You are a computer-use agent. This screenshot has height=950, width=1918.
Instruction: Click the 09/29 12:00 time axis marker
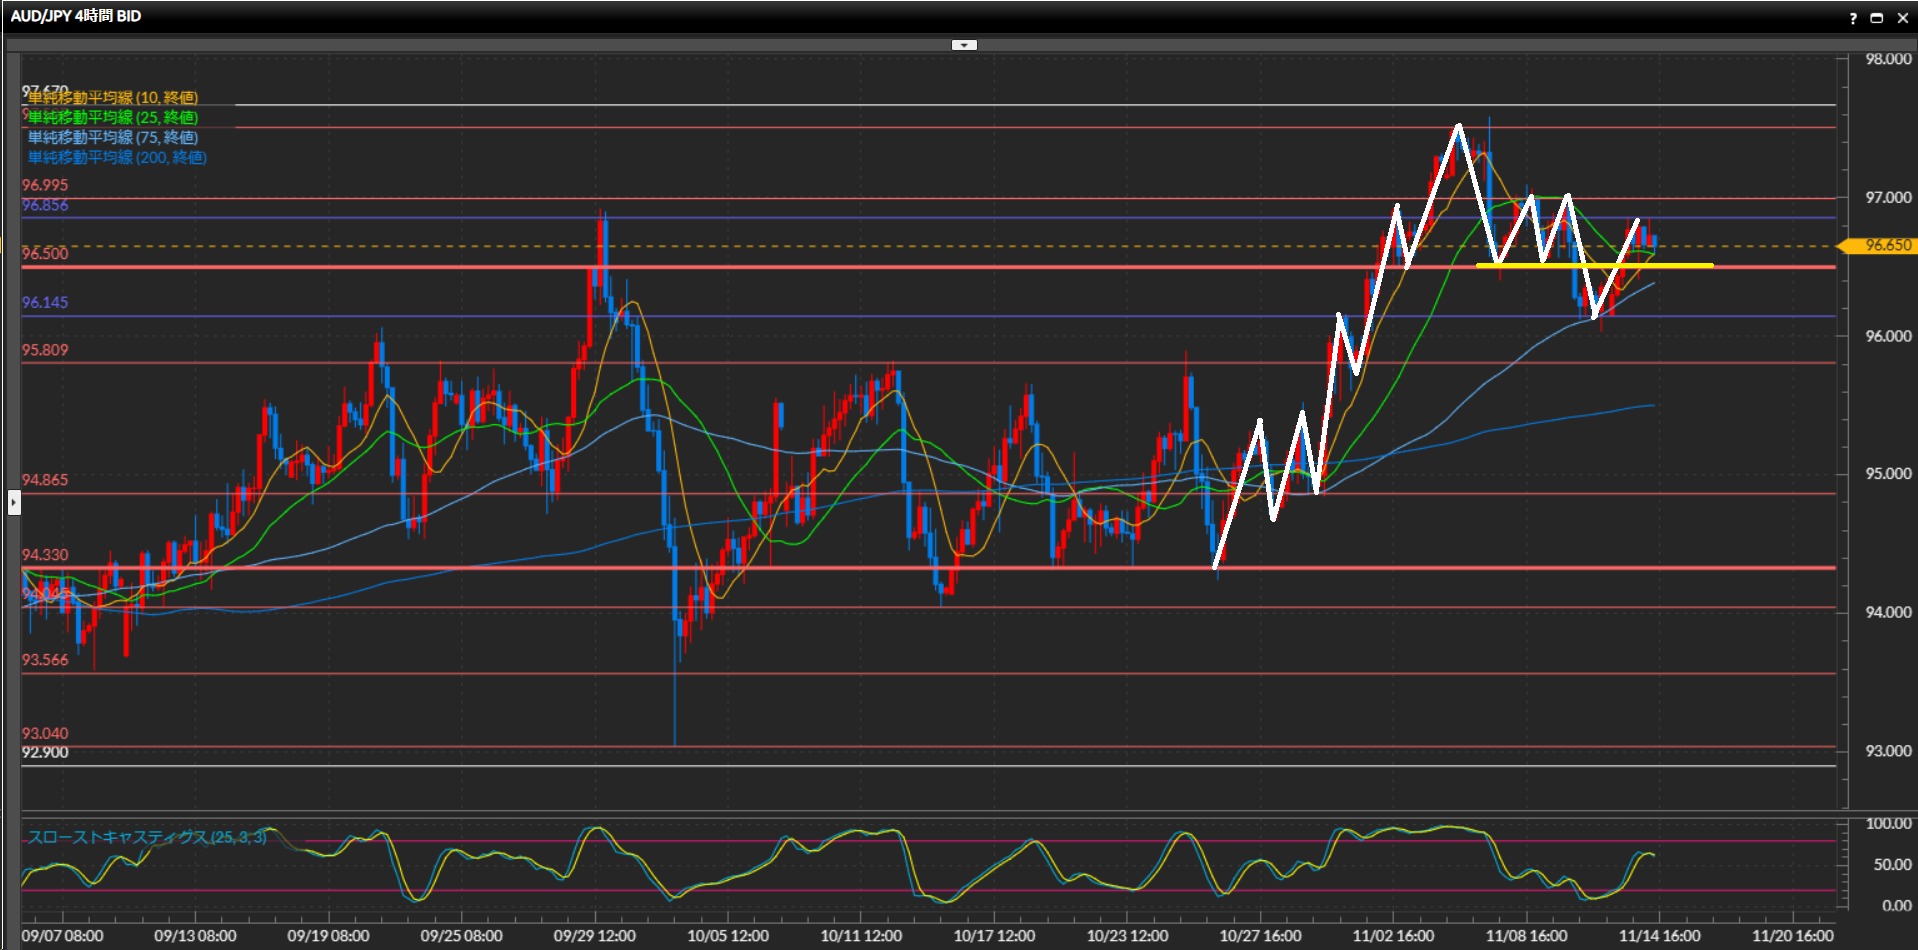(595, 936)
